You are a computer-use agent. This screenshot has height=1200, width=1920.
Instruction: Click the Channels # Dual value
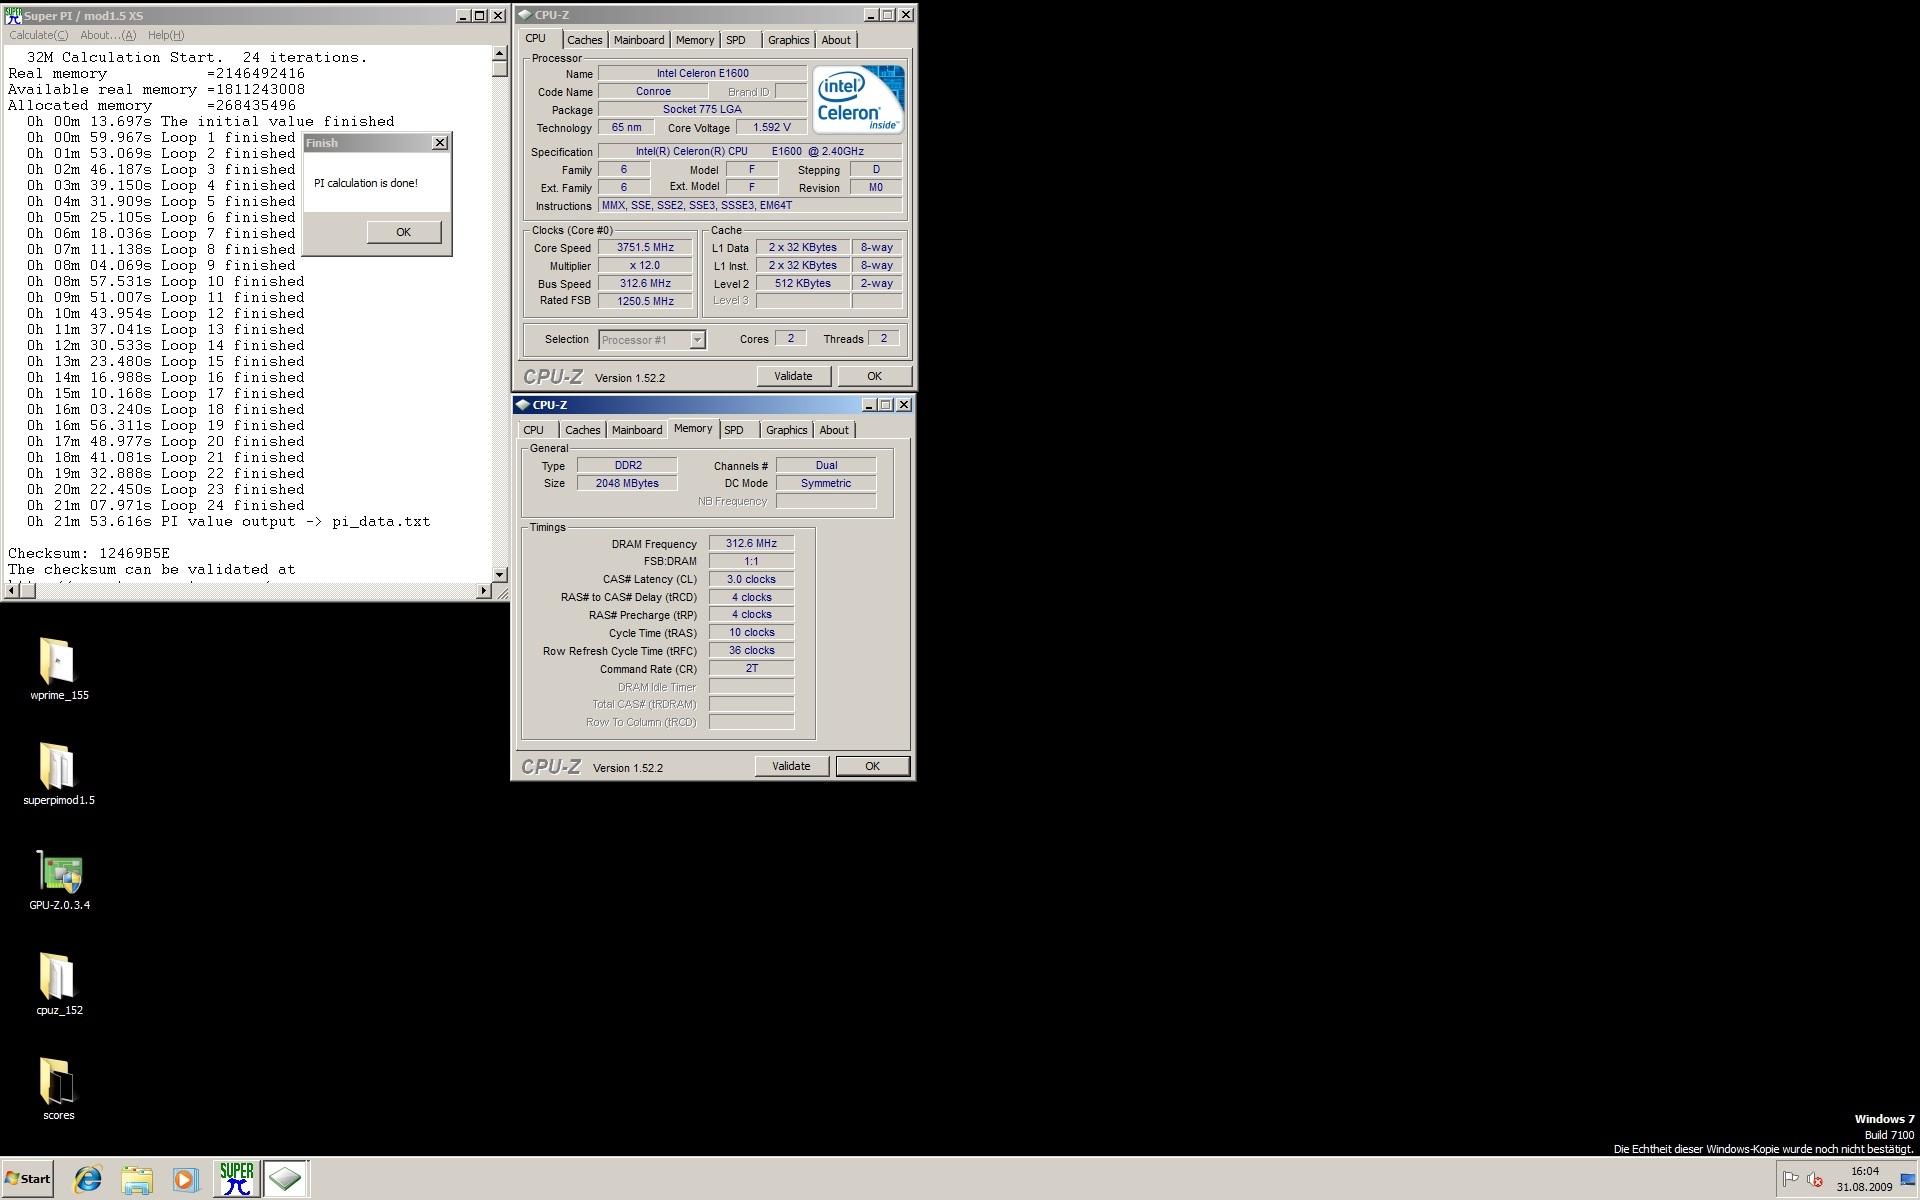point(826,466)
